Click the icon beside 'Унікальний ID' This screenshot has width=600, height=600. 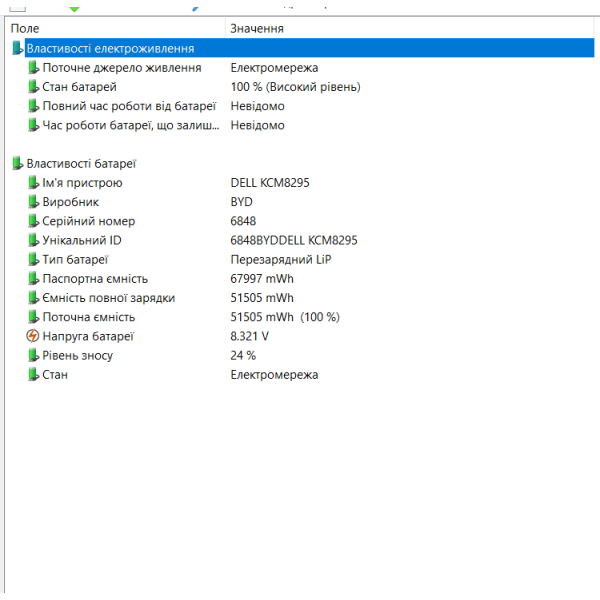click(x=33, y=240)
